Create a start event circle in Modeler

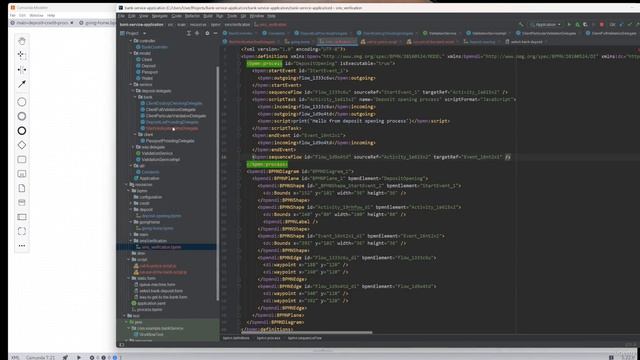pyautogui.click(x=22, y=102)
